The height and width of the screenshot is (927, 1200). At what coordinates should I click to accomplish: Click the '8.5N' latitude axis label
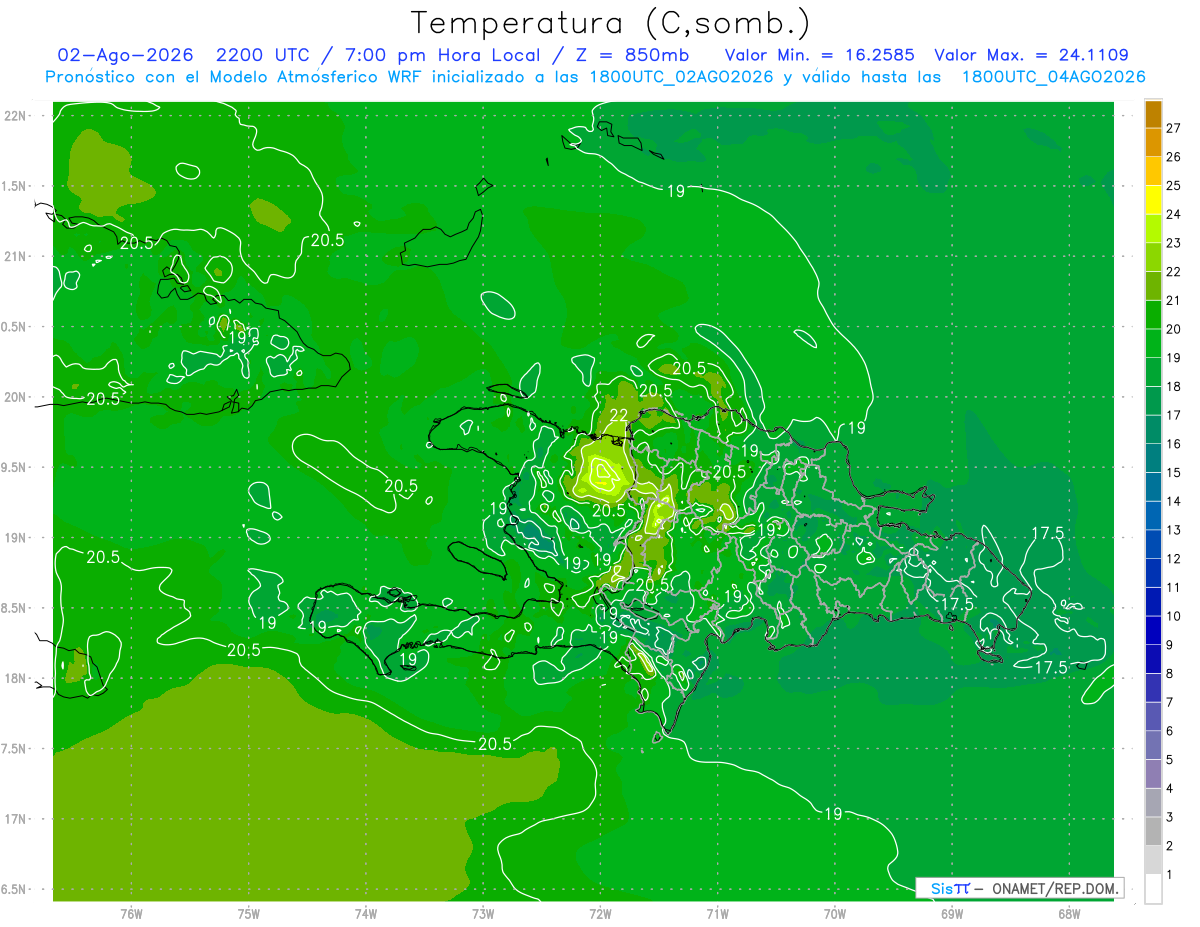click(15, 608)
